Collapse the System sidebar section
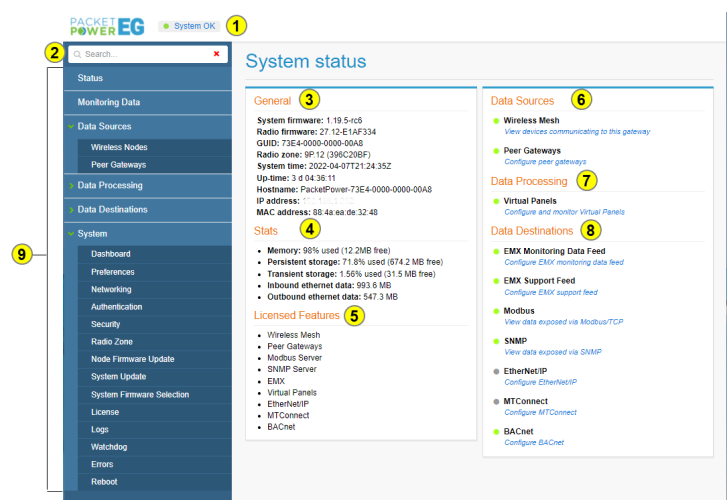Viewport: 727px width, 500px height. (71, 234)
